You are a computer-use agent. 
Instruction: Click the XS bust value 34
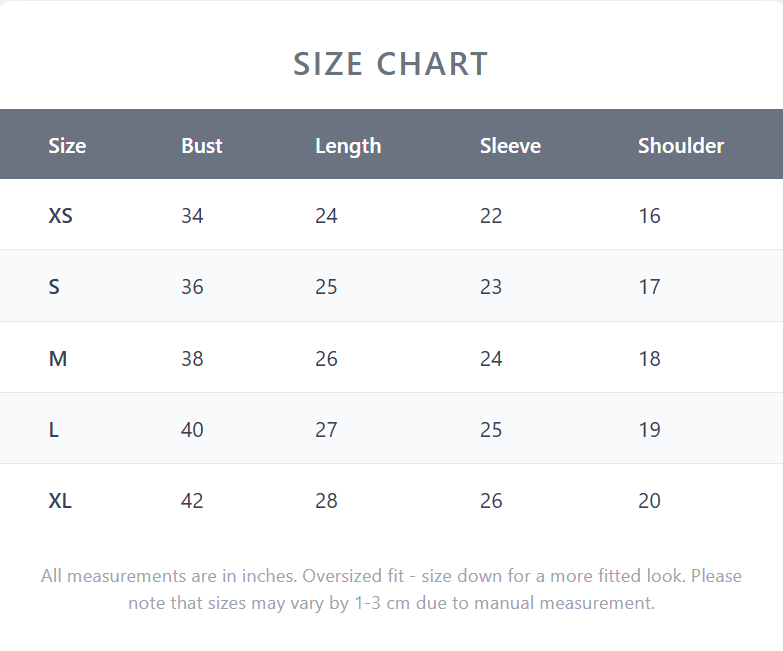tap(192, 216)
